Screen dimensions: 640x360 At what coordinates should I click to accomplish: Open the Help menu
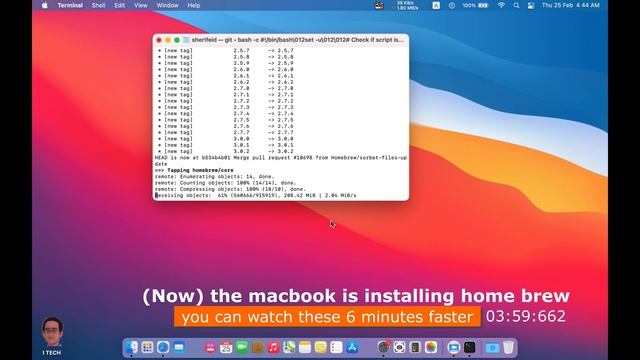point(193,5)
